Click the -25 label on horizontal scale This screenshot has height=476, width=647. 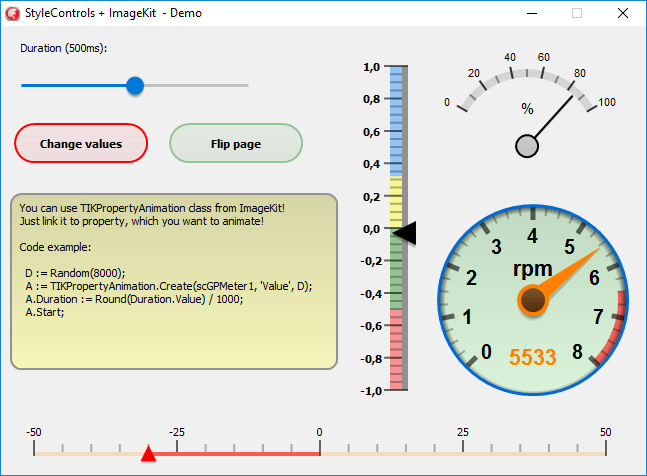[177, 432]
